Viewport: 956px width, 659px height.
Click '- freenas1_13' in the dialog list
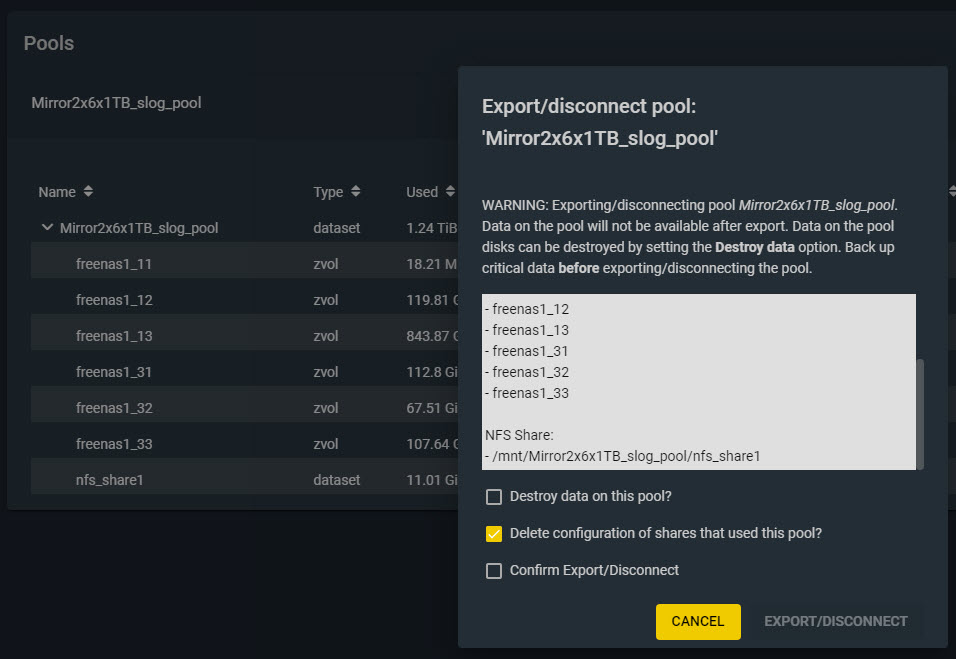pyautogui.click(x=527, y=330)
